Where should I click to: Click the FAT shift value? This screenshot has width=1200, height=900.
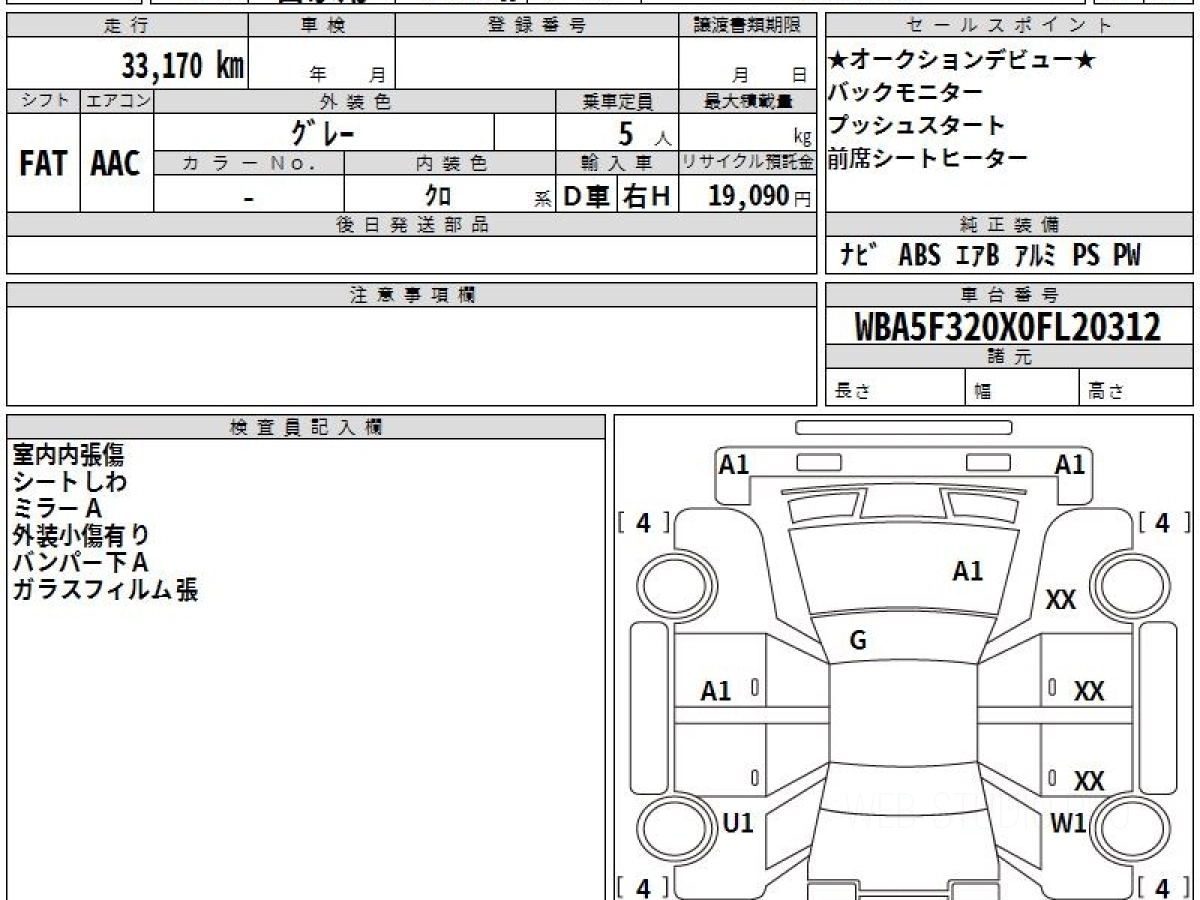(43, 163)
